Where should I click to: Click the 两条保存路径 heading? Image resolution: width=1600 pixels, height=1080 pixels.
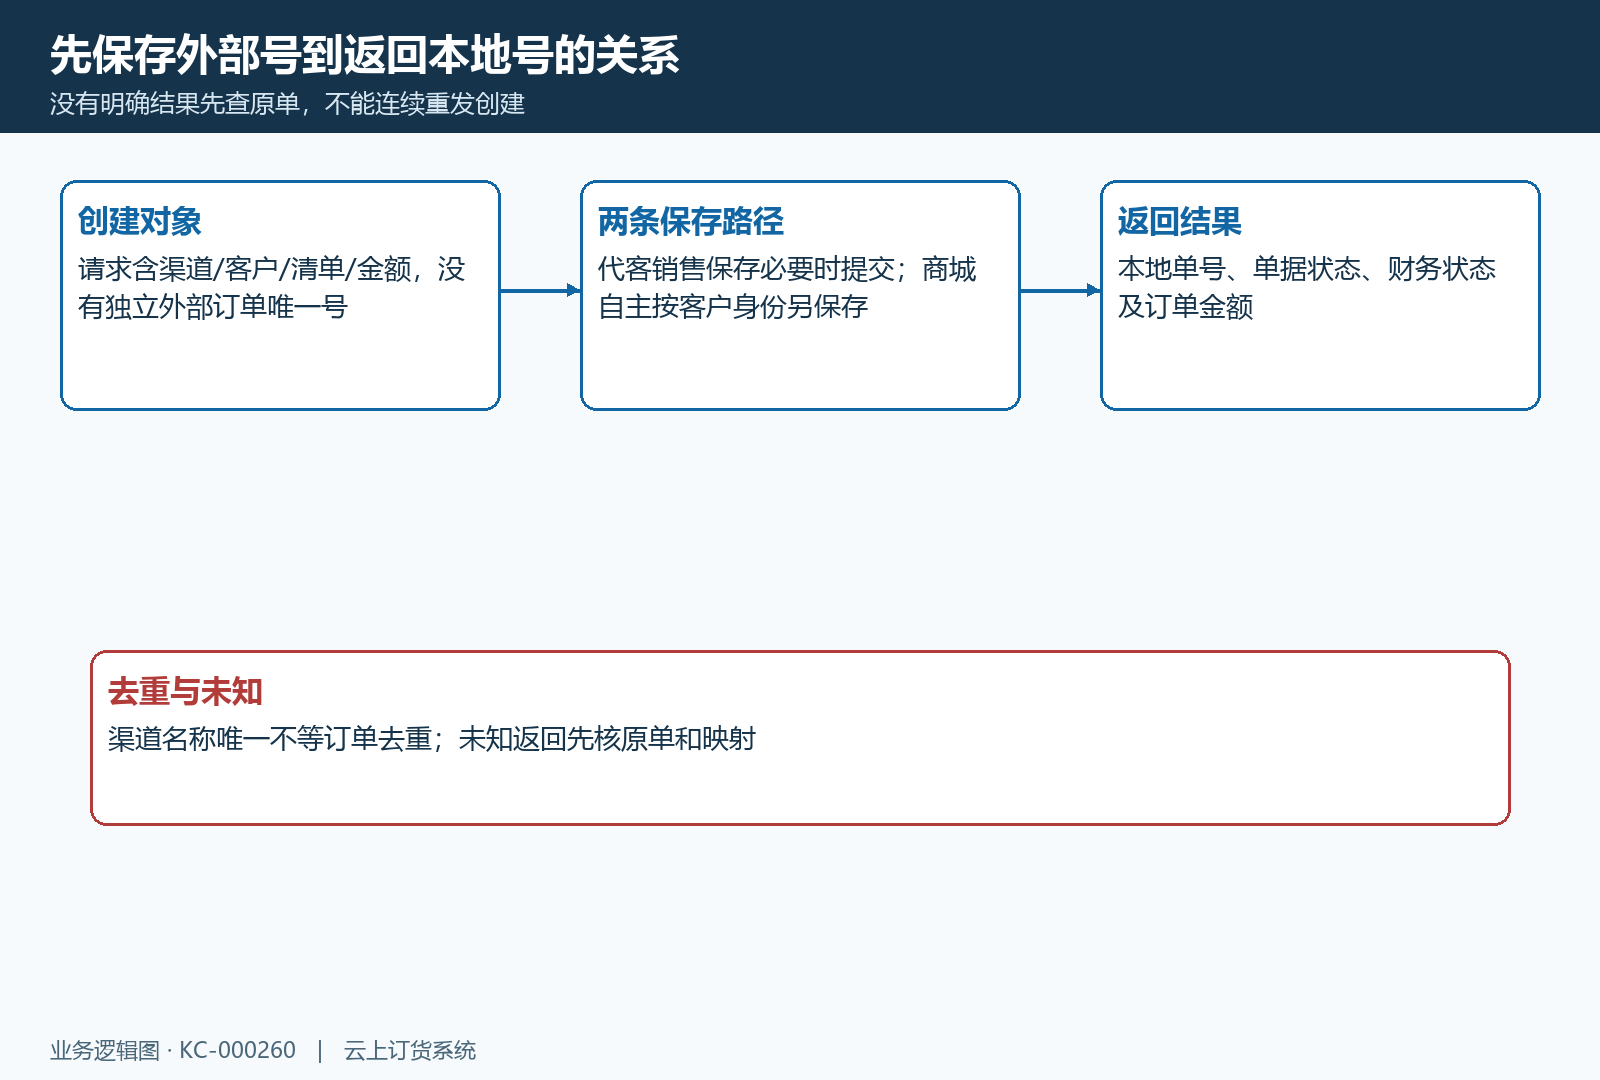pos(691,221)
